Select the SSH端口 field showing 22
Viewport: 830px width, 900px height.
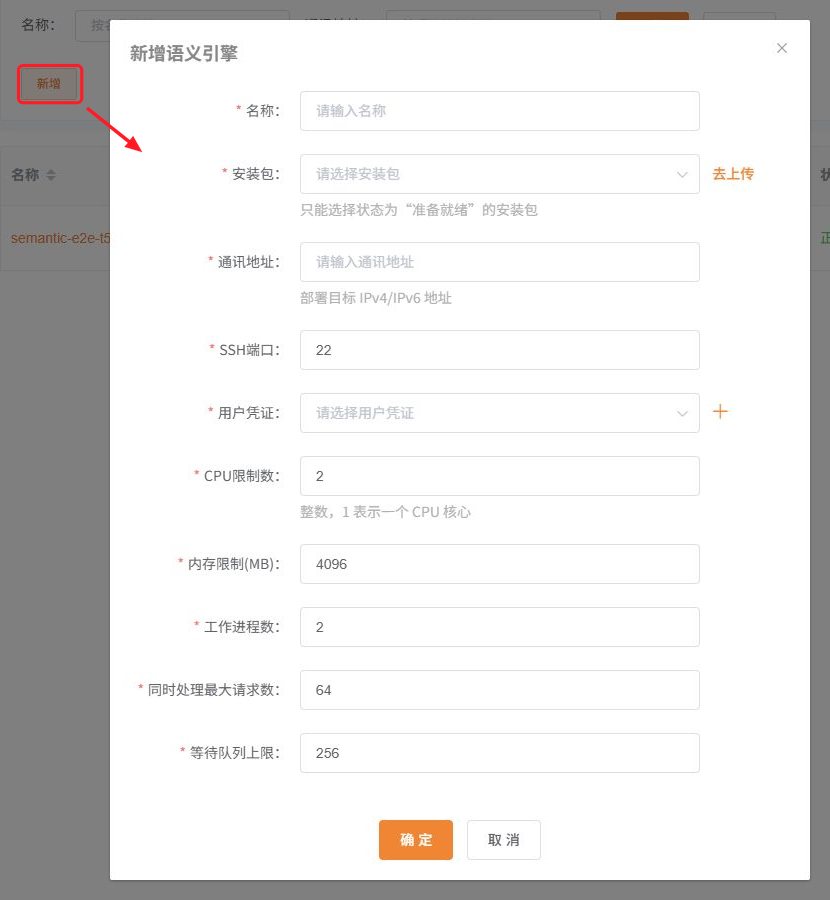(x=499, y=350)
